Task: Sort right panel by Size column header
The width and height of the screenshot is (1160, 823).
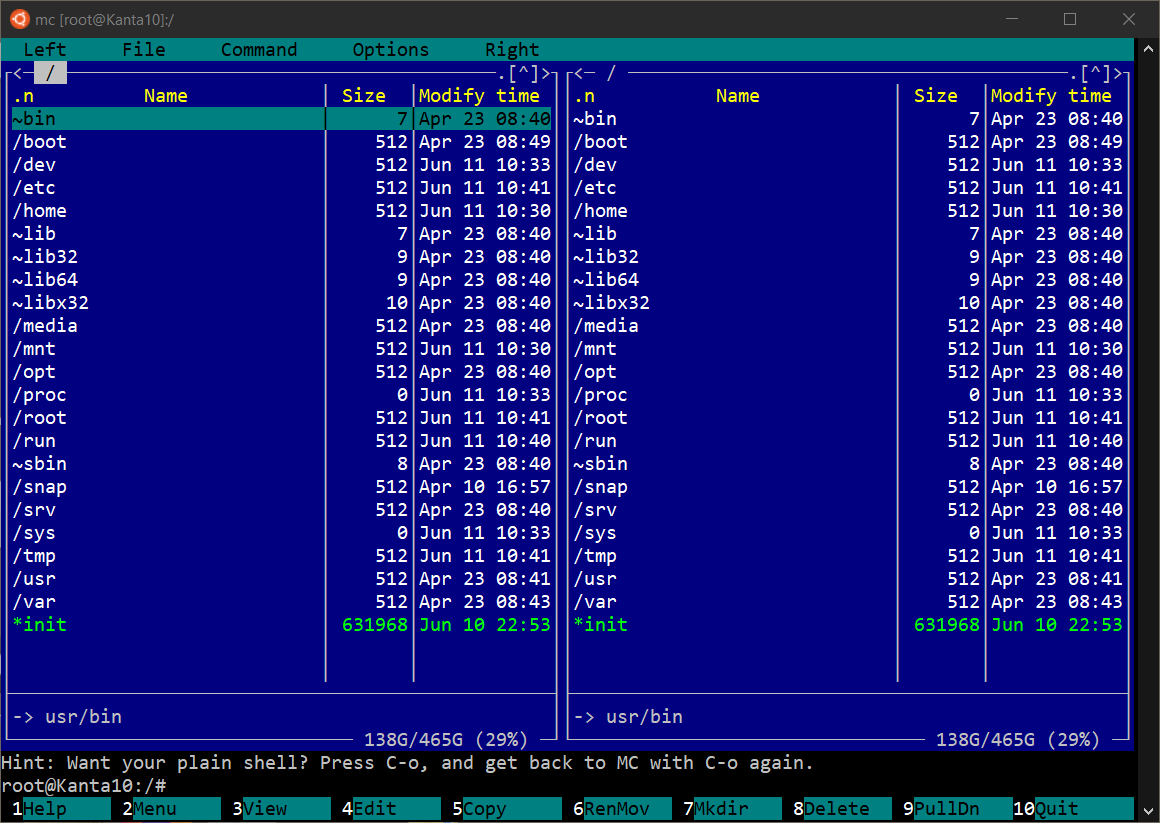Action: tap(935, 96)
